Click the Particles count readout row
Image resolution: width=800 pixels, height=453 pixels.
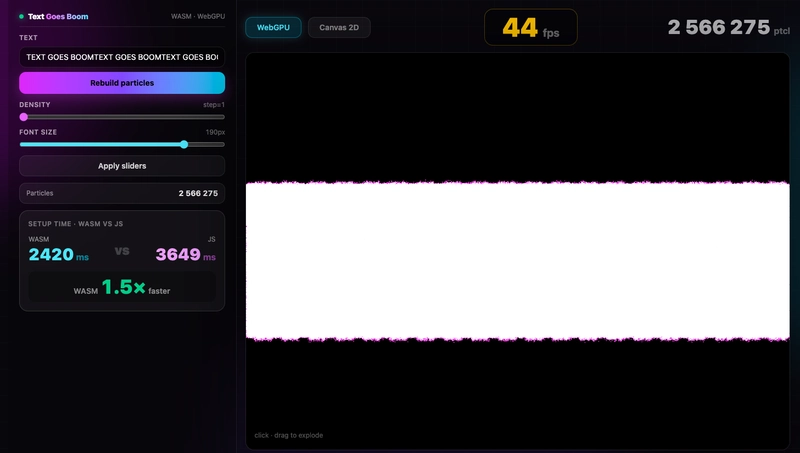click(122, 193)
